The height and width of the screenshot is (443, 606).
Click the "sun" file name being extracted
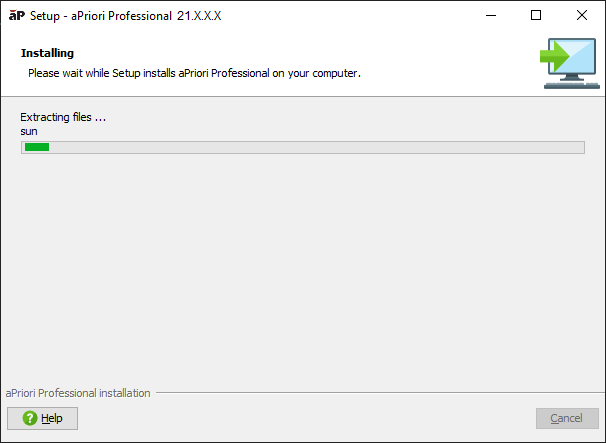(x=29, y=131)
